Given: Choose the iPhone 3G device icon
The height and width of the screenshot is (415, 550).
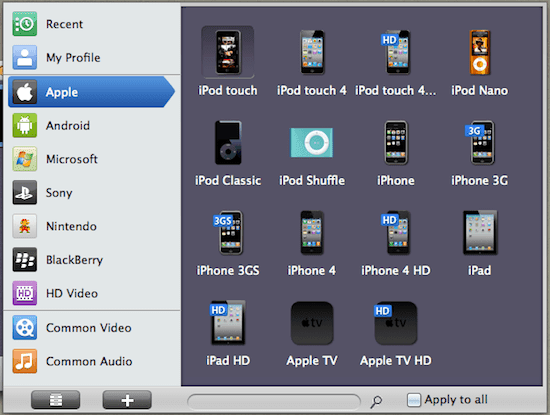Looking at the screenshot, I should [479, 142].
